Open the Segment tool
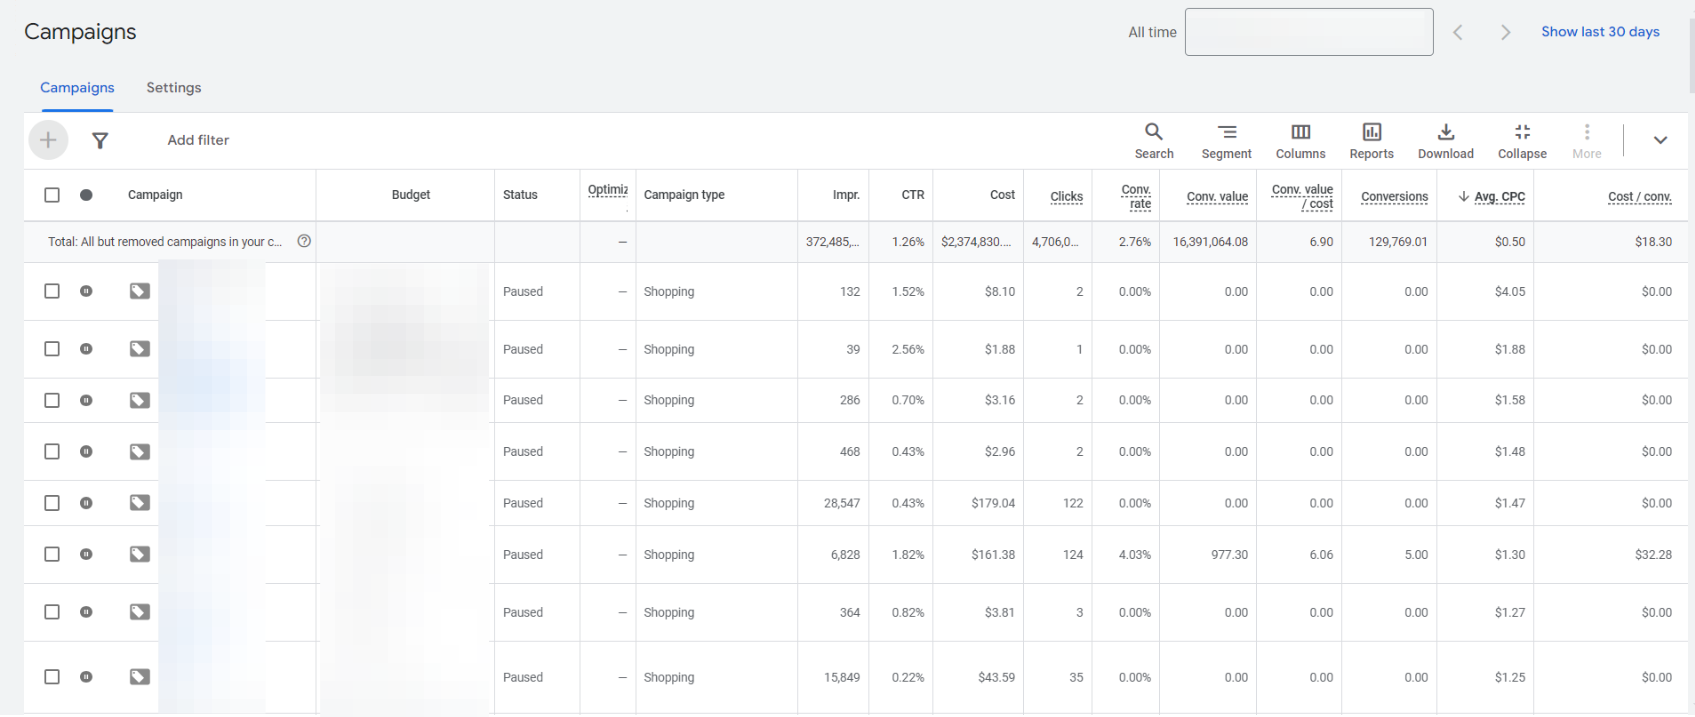Viewport: 1695px width, 717px height. pyautogui.click(x=1227, y=141)
